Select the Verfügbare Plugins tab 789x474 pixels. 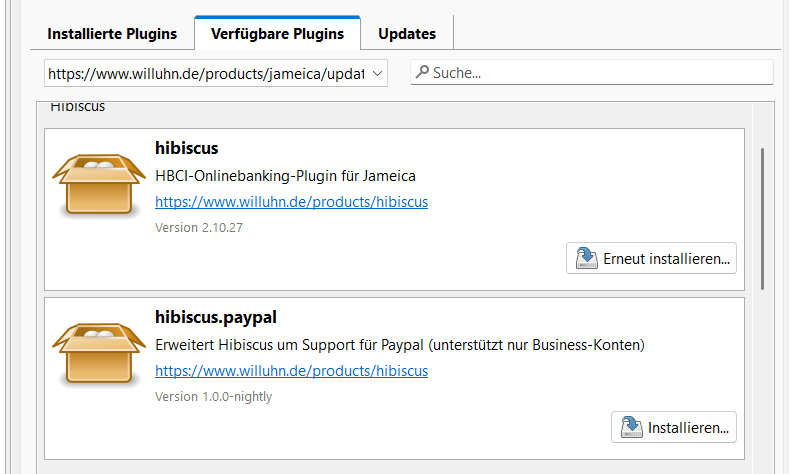(277, 34)
